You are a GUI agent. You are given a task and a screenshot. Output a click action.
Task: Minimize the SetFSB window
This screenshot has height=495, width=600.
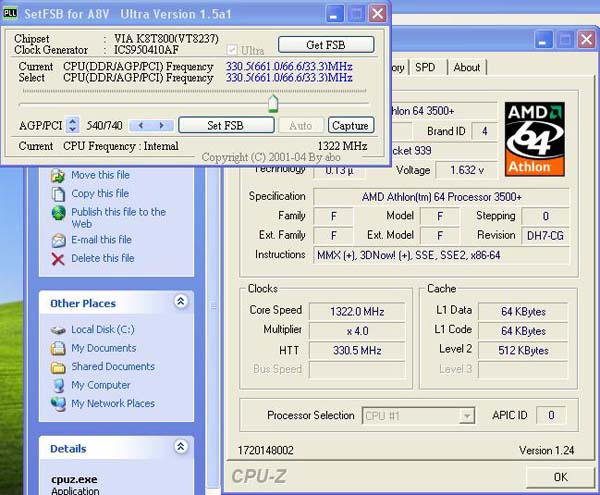(334, 14)
